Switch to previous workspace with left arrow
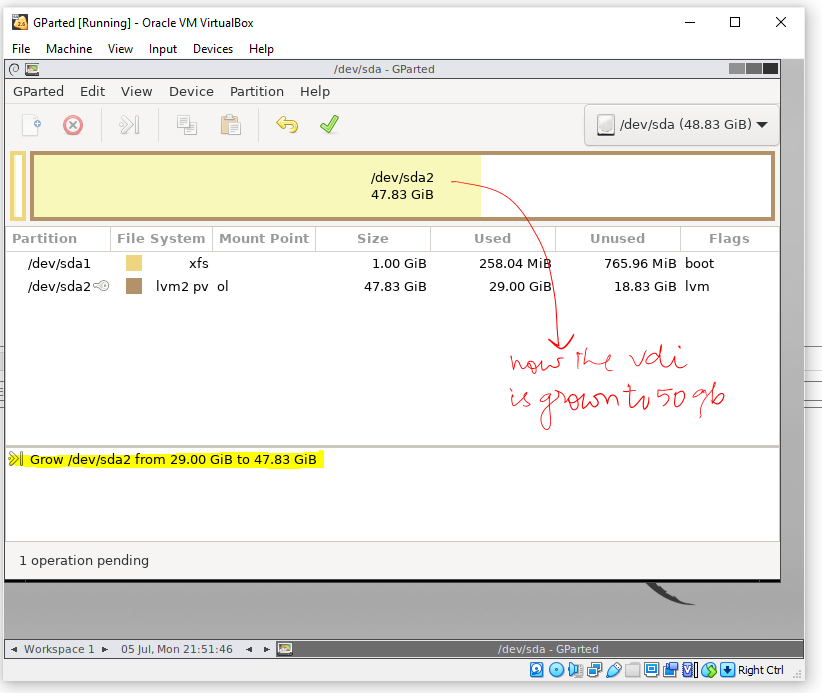 (x=14, y=649)
